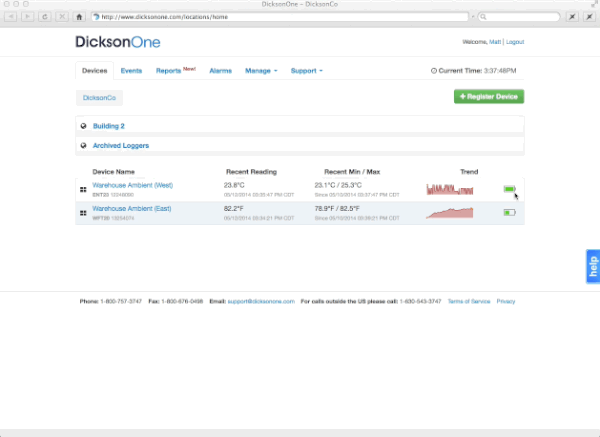Click the Device Name column header
600x437 pixels.
(x=113, y=172)
